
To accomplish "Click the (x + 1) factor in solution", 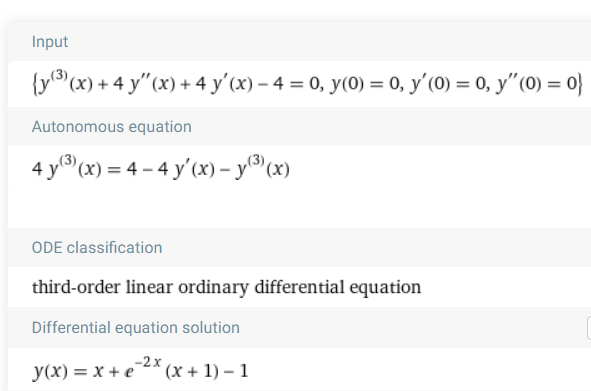I will click(x=192, y=371).
